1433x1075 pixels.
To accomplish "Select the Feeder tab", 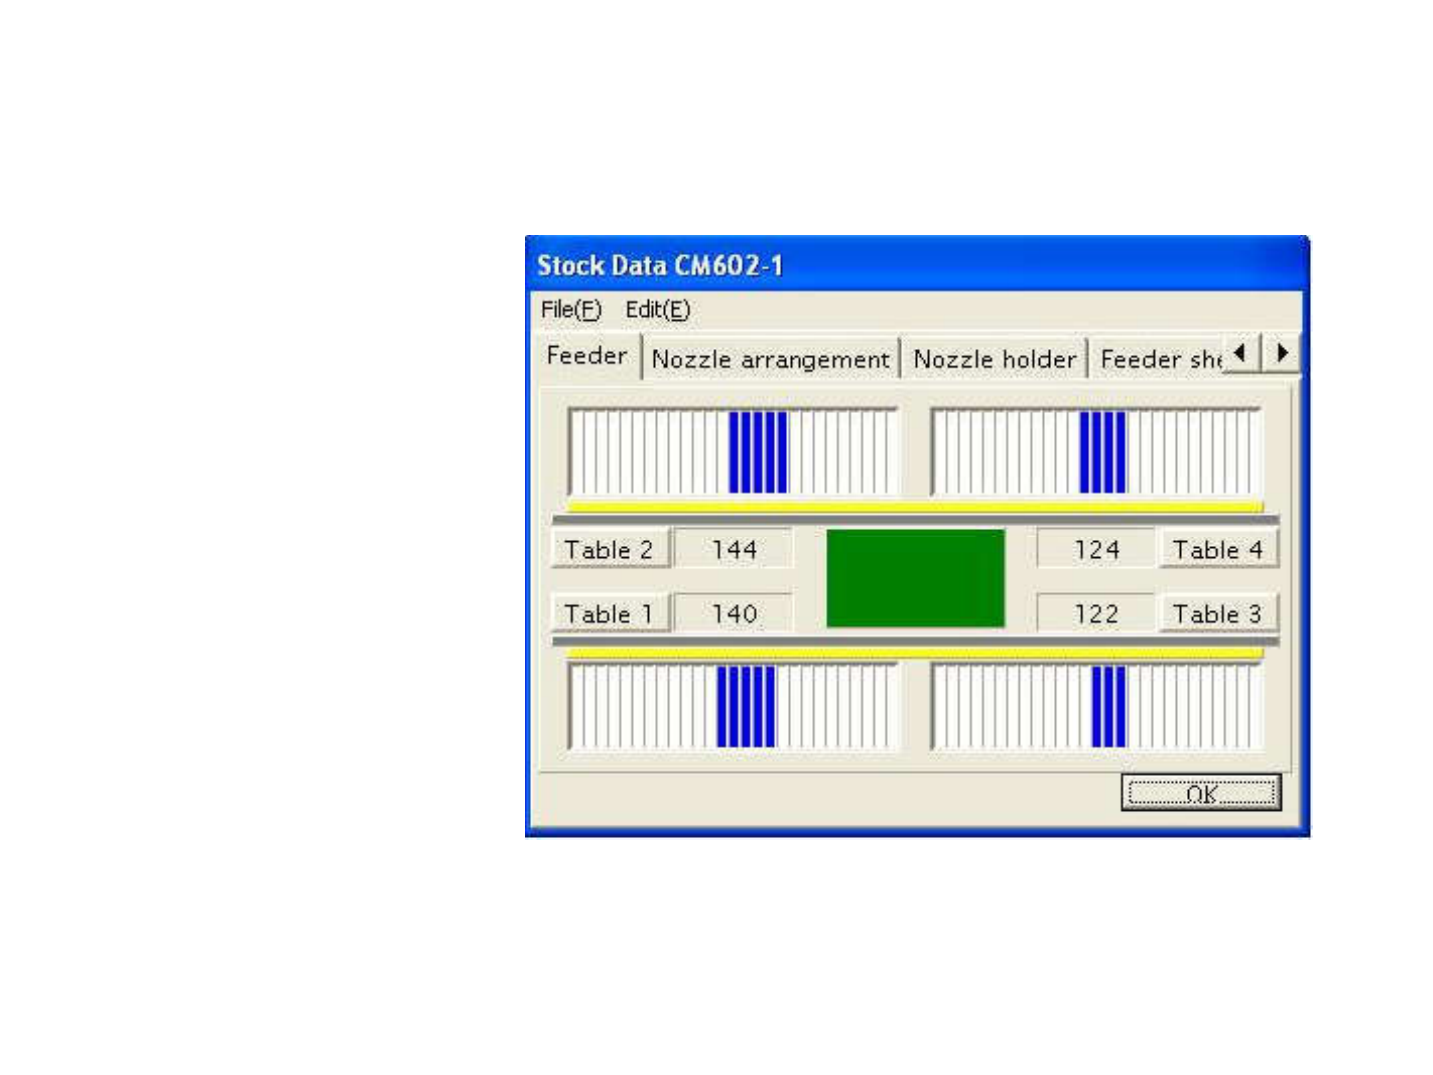I will pyautogui.click(x=587, y=356).
